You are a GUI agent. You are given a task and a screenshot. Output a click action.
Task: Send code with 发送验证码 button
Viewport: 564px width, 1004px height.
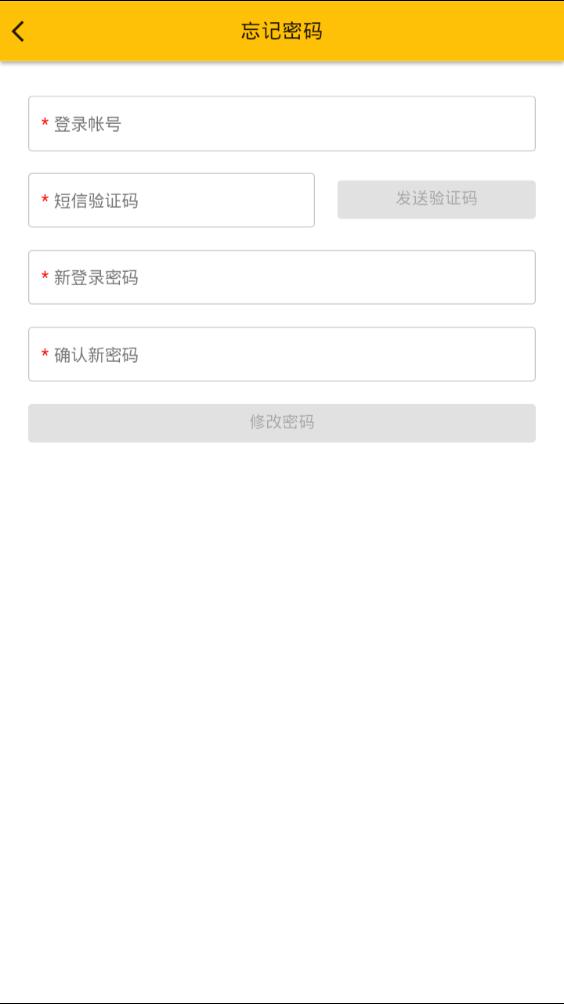click(437, 199)
